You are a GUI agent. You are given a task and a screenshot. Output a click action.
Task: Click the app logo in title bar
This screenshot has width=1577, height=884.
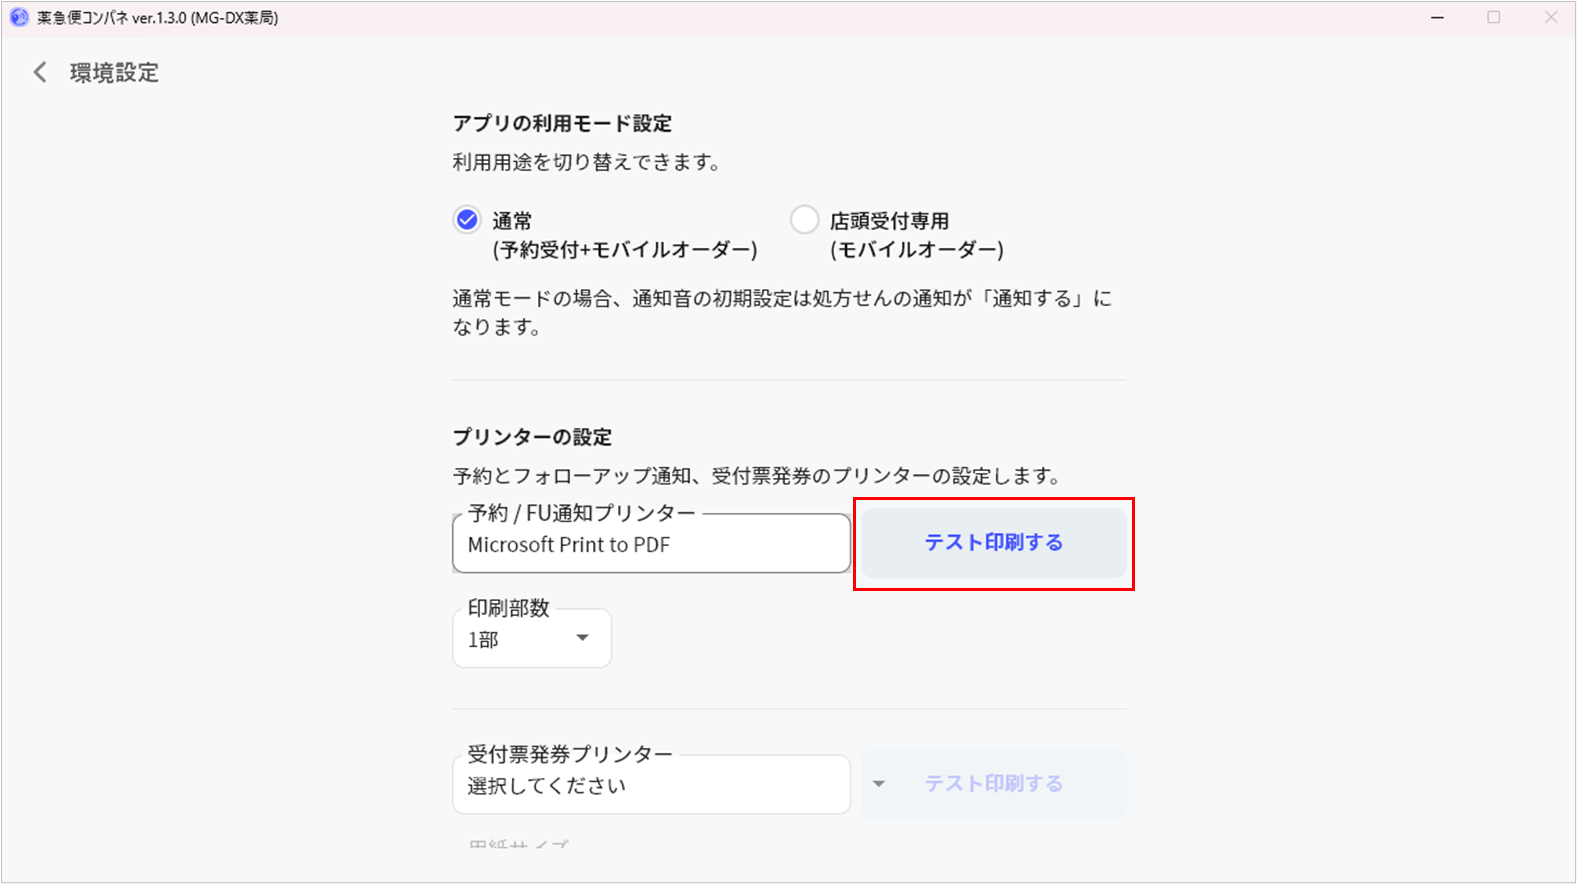pyautogui.click(x=19, y=18)
